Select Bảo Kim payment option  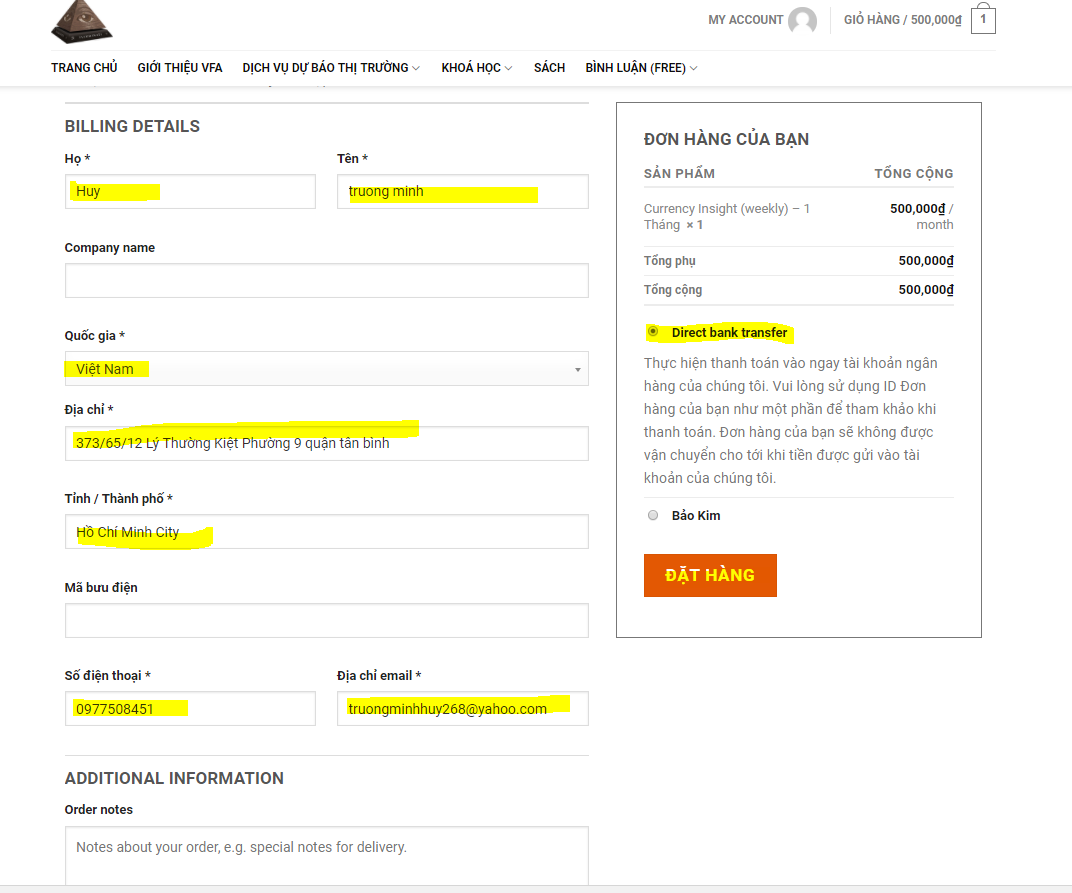point(653,515)
